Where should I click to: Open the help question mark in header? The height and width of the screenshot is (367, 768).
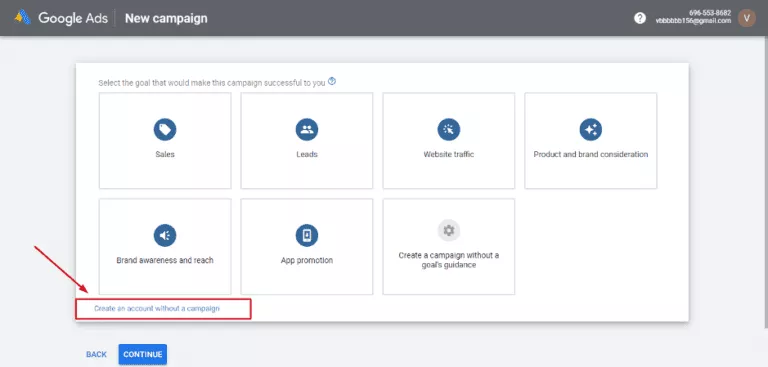[640, 18]
